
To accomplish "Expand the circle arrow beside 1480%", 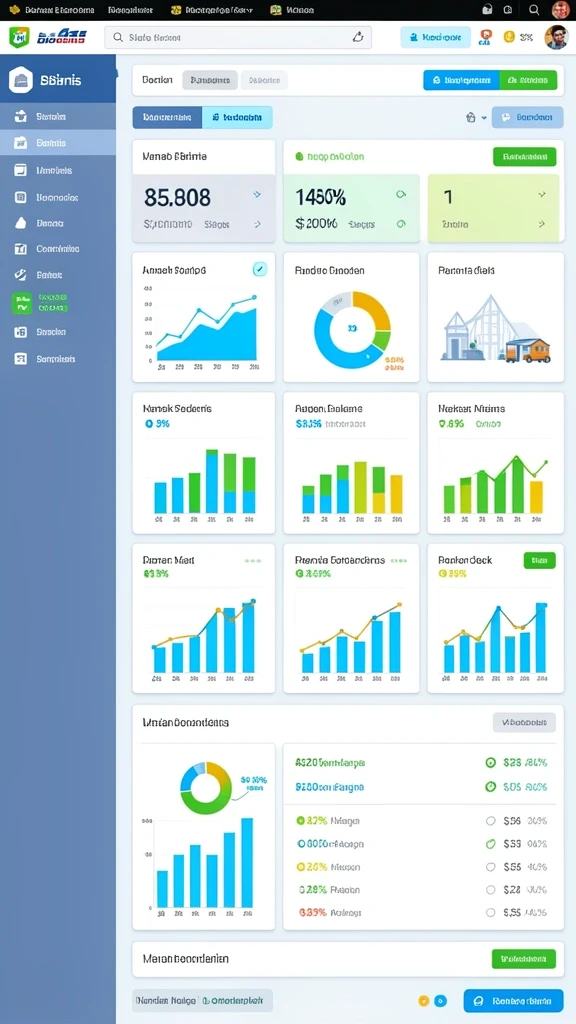I will 401,195.
